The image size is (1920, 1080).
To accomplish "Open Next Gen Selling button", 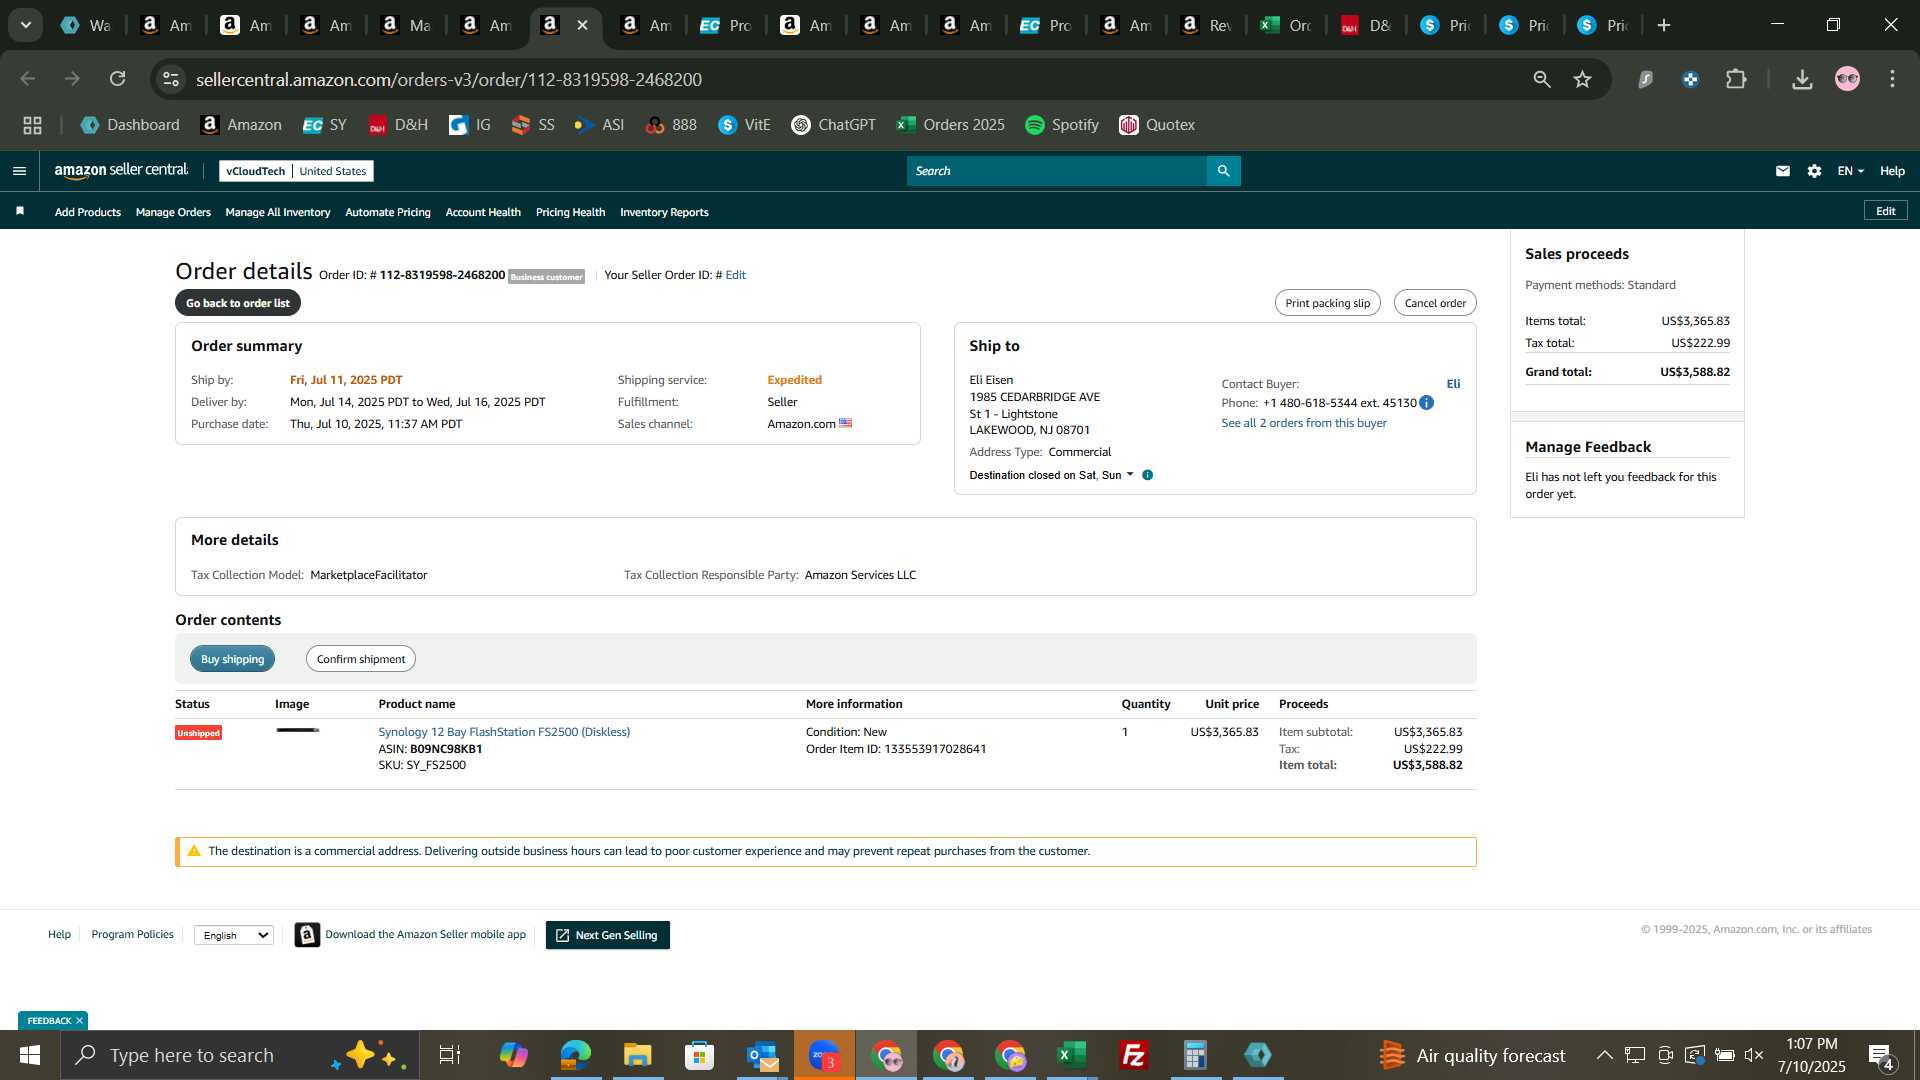I will pos(608,935).
